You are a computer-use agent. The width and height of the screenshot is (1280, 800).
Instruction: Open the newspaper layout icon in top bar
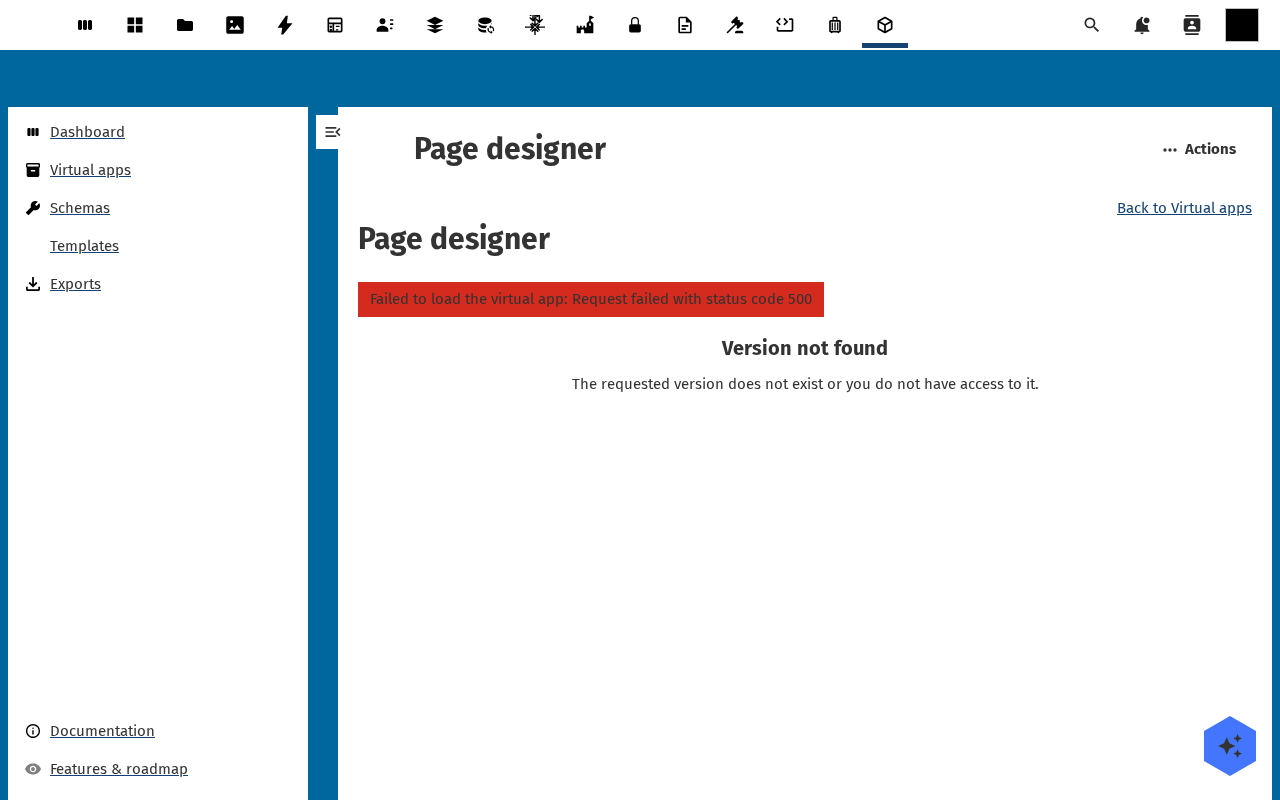click(335, 25)
